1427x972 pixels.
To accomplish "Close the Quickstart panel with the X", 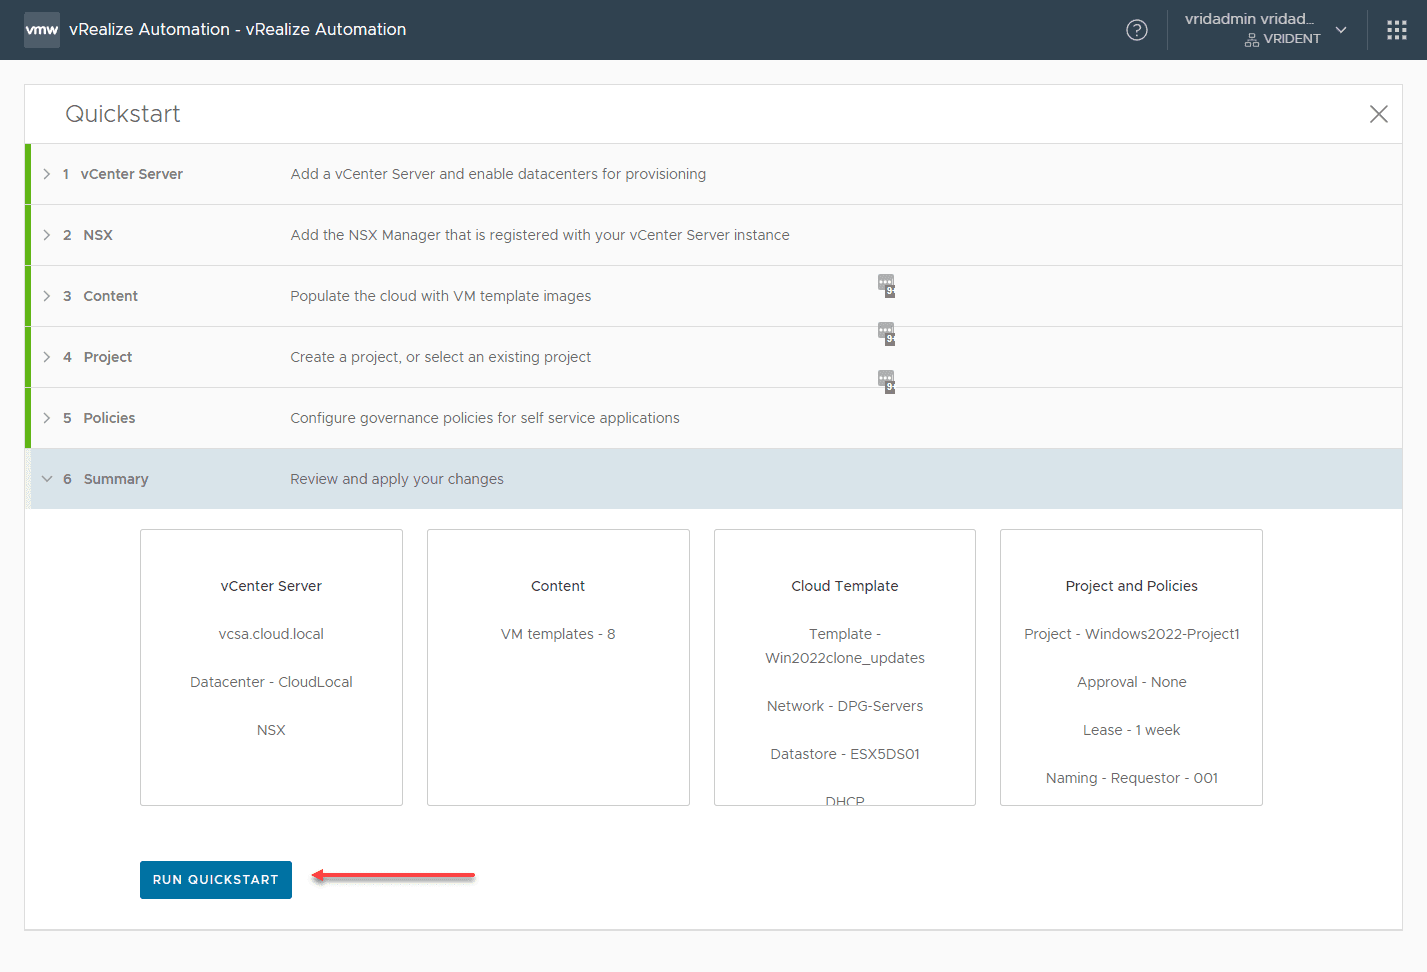I will [x=1379, y=114].
